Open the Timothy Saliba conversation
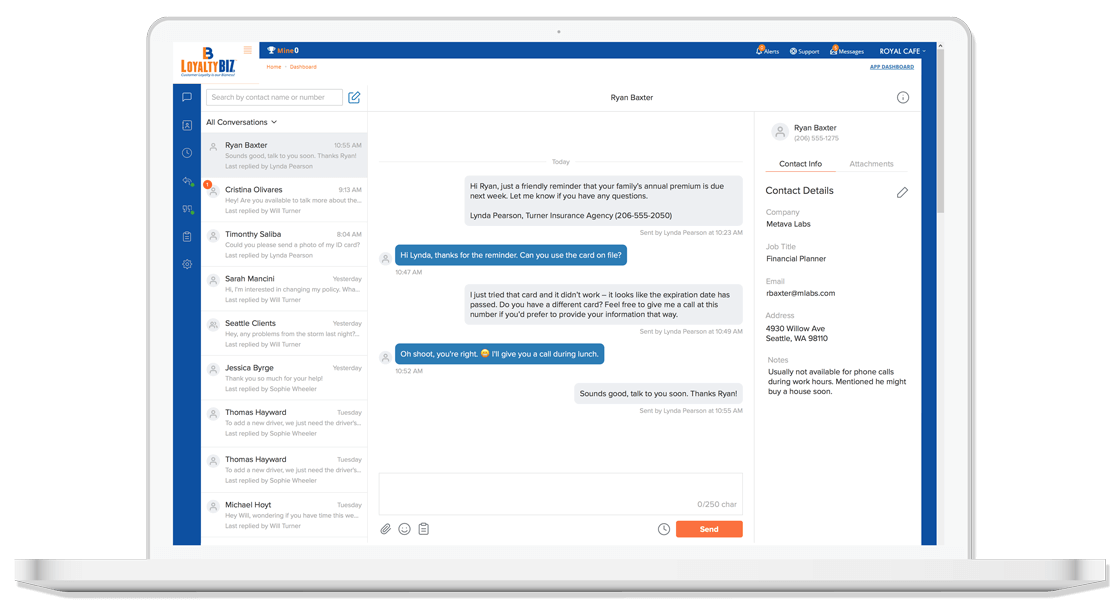 point(284,244)
